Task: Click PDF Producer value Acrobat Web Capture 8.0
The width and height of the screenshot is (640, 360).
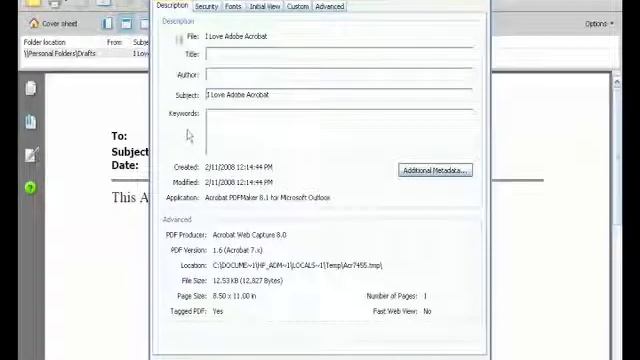Action: pos(249,235)
